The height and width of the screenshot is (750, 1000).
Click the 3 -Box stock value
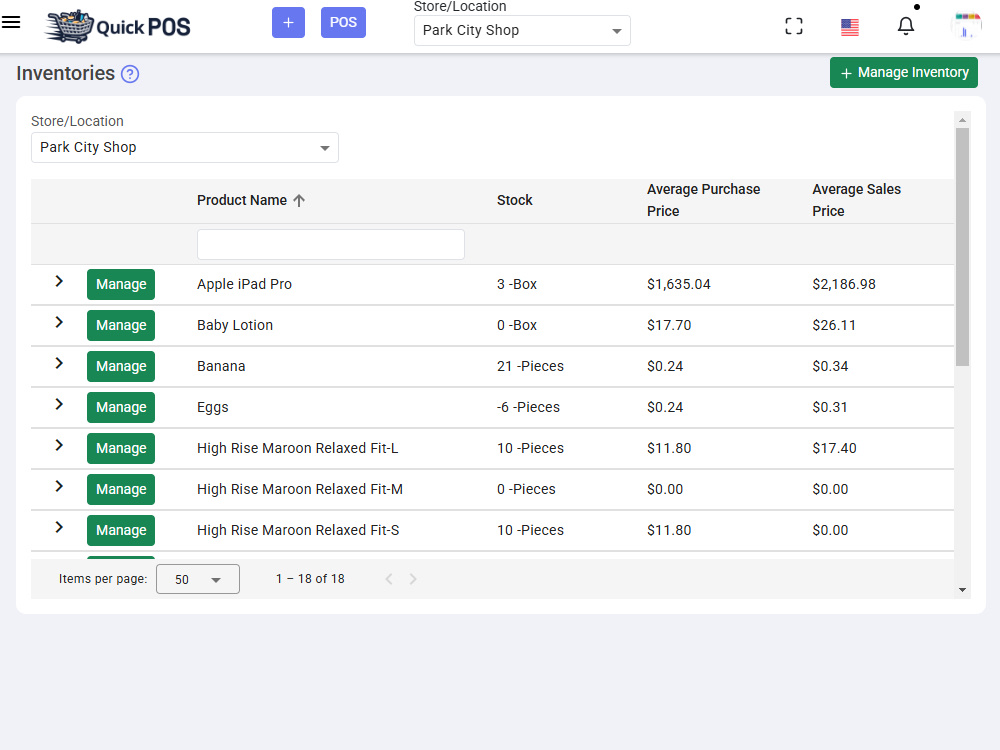click(517, 284)
